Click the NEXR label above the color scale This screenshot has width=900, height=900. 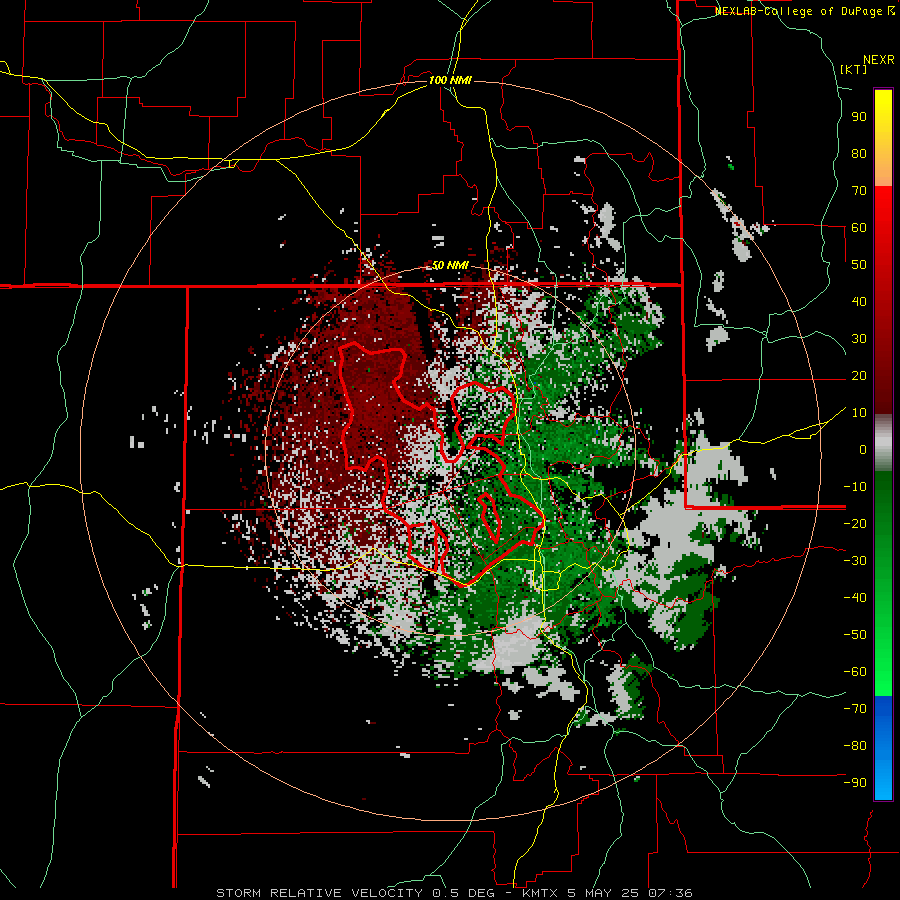pos(878,60)
